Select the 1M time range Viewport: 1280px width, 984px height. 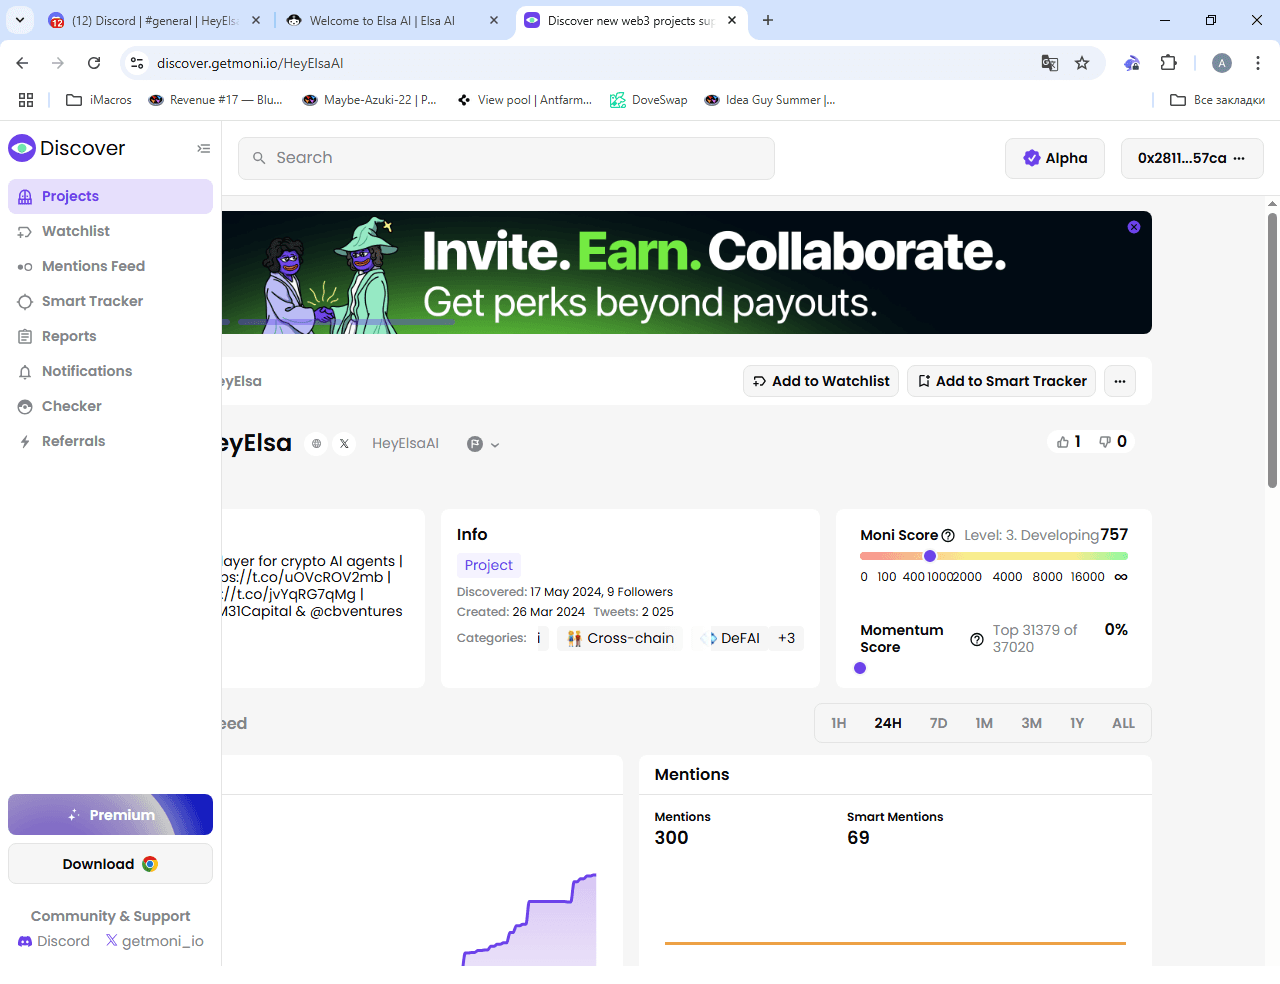coord(984,723)
